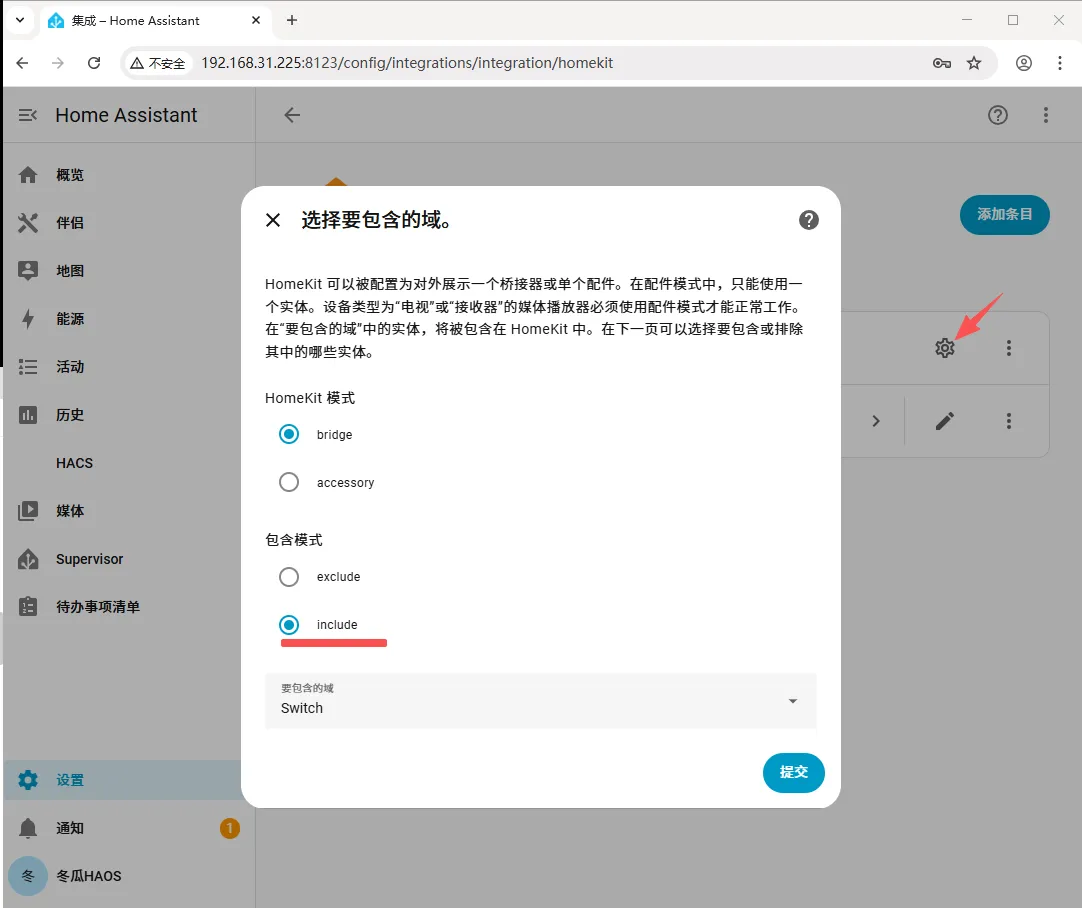Viewport: 1082px width, 908px height.
Task: Select the 集成 – Home Assistant tab
Action: [155, 21]
